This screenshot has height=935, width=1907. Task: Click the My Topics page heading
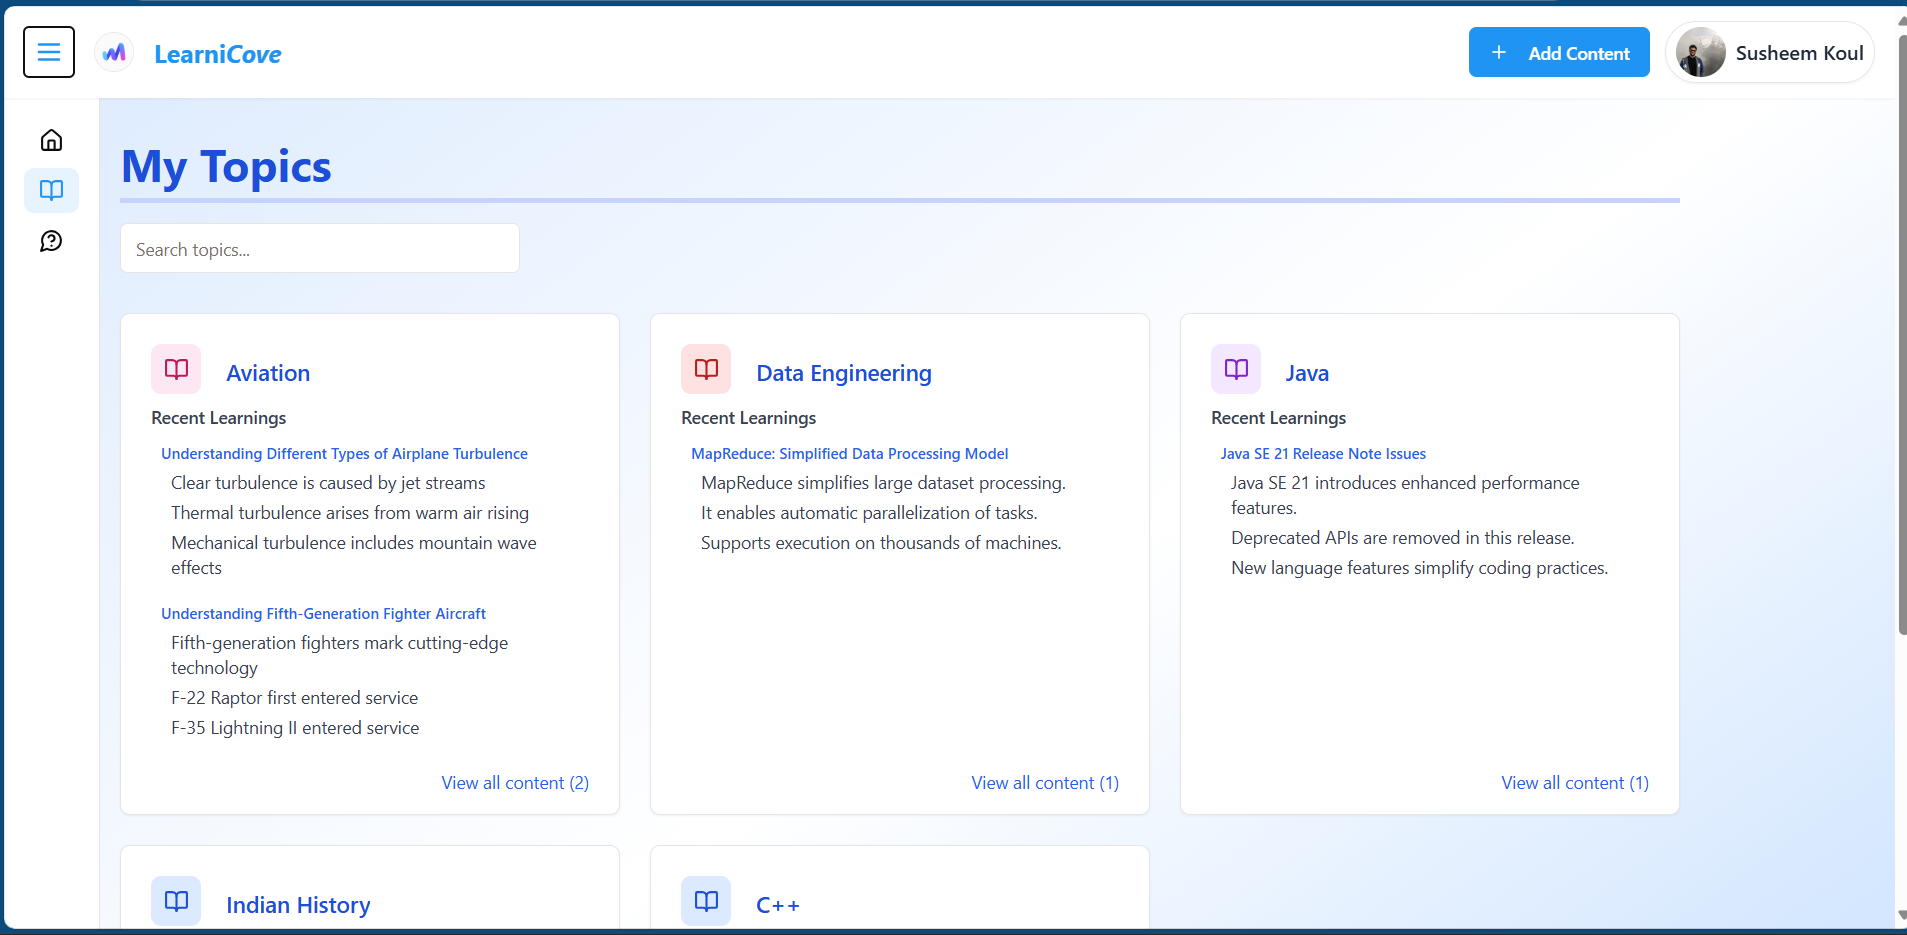click(226, 167)
